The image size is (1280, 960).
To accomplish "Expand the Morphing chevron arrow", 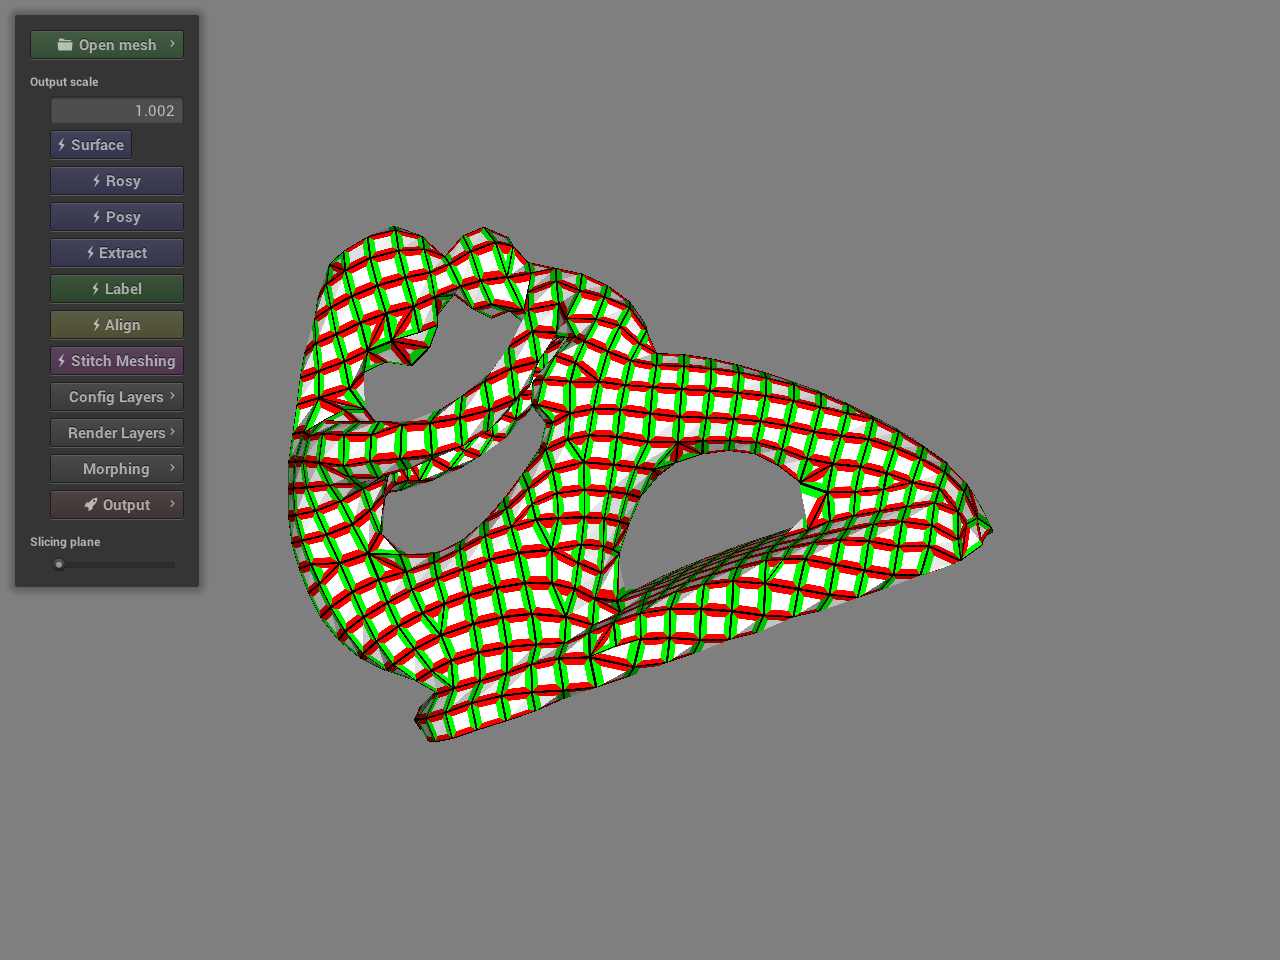I will coord(172,468).
